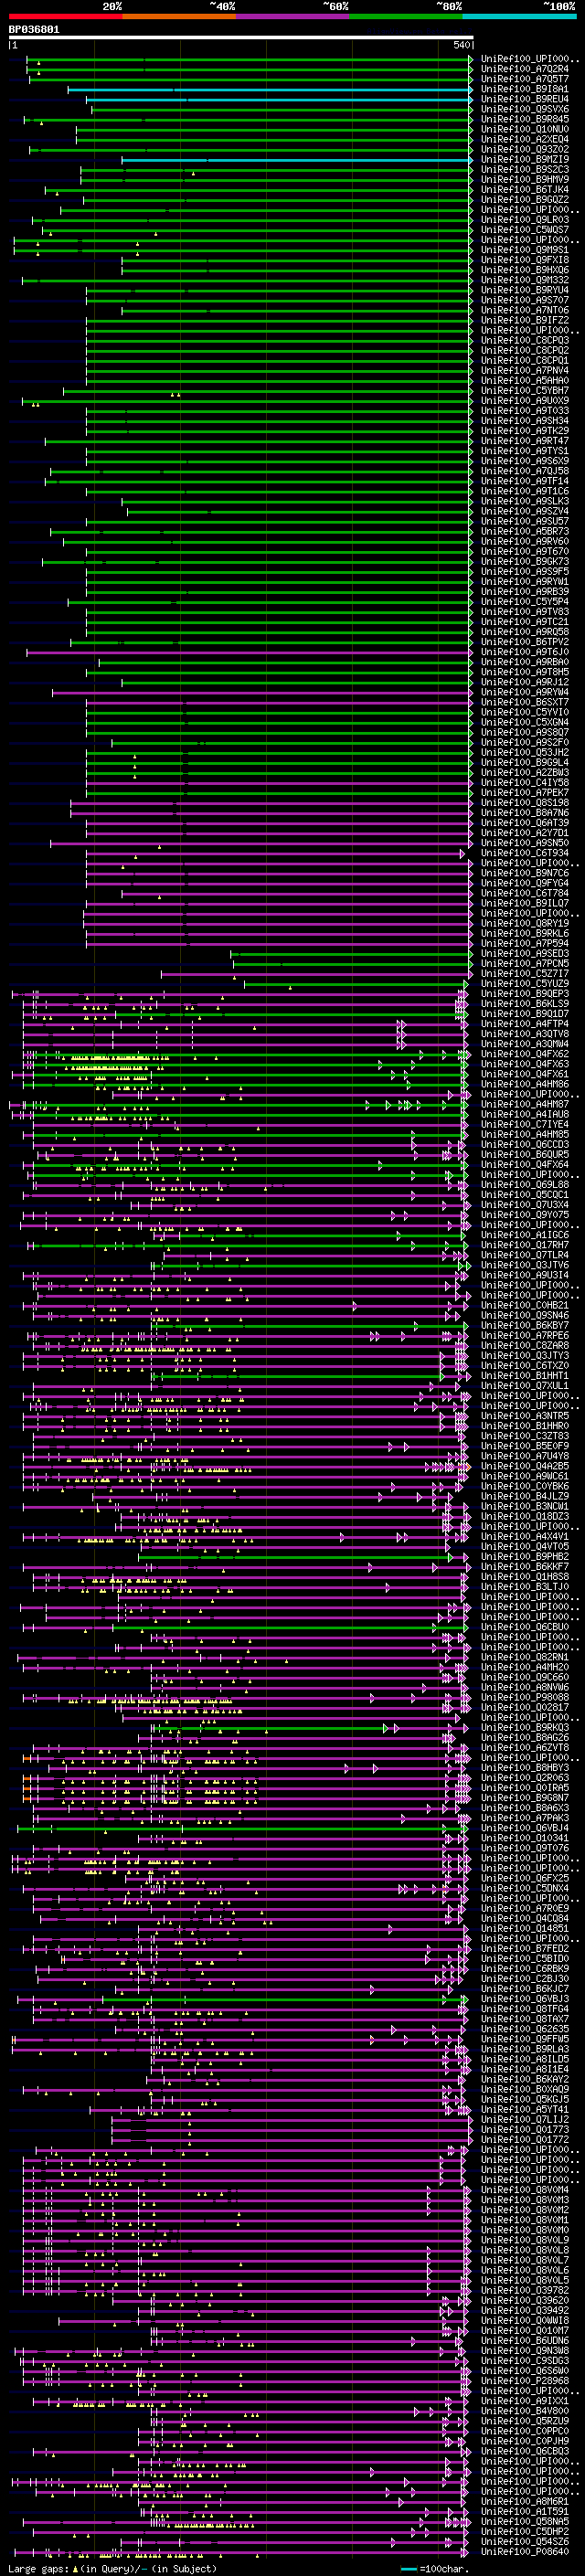585x2576 pixels.
Task: Click the cyan ~100% identity legend segment
Action: coord(519,16)
